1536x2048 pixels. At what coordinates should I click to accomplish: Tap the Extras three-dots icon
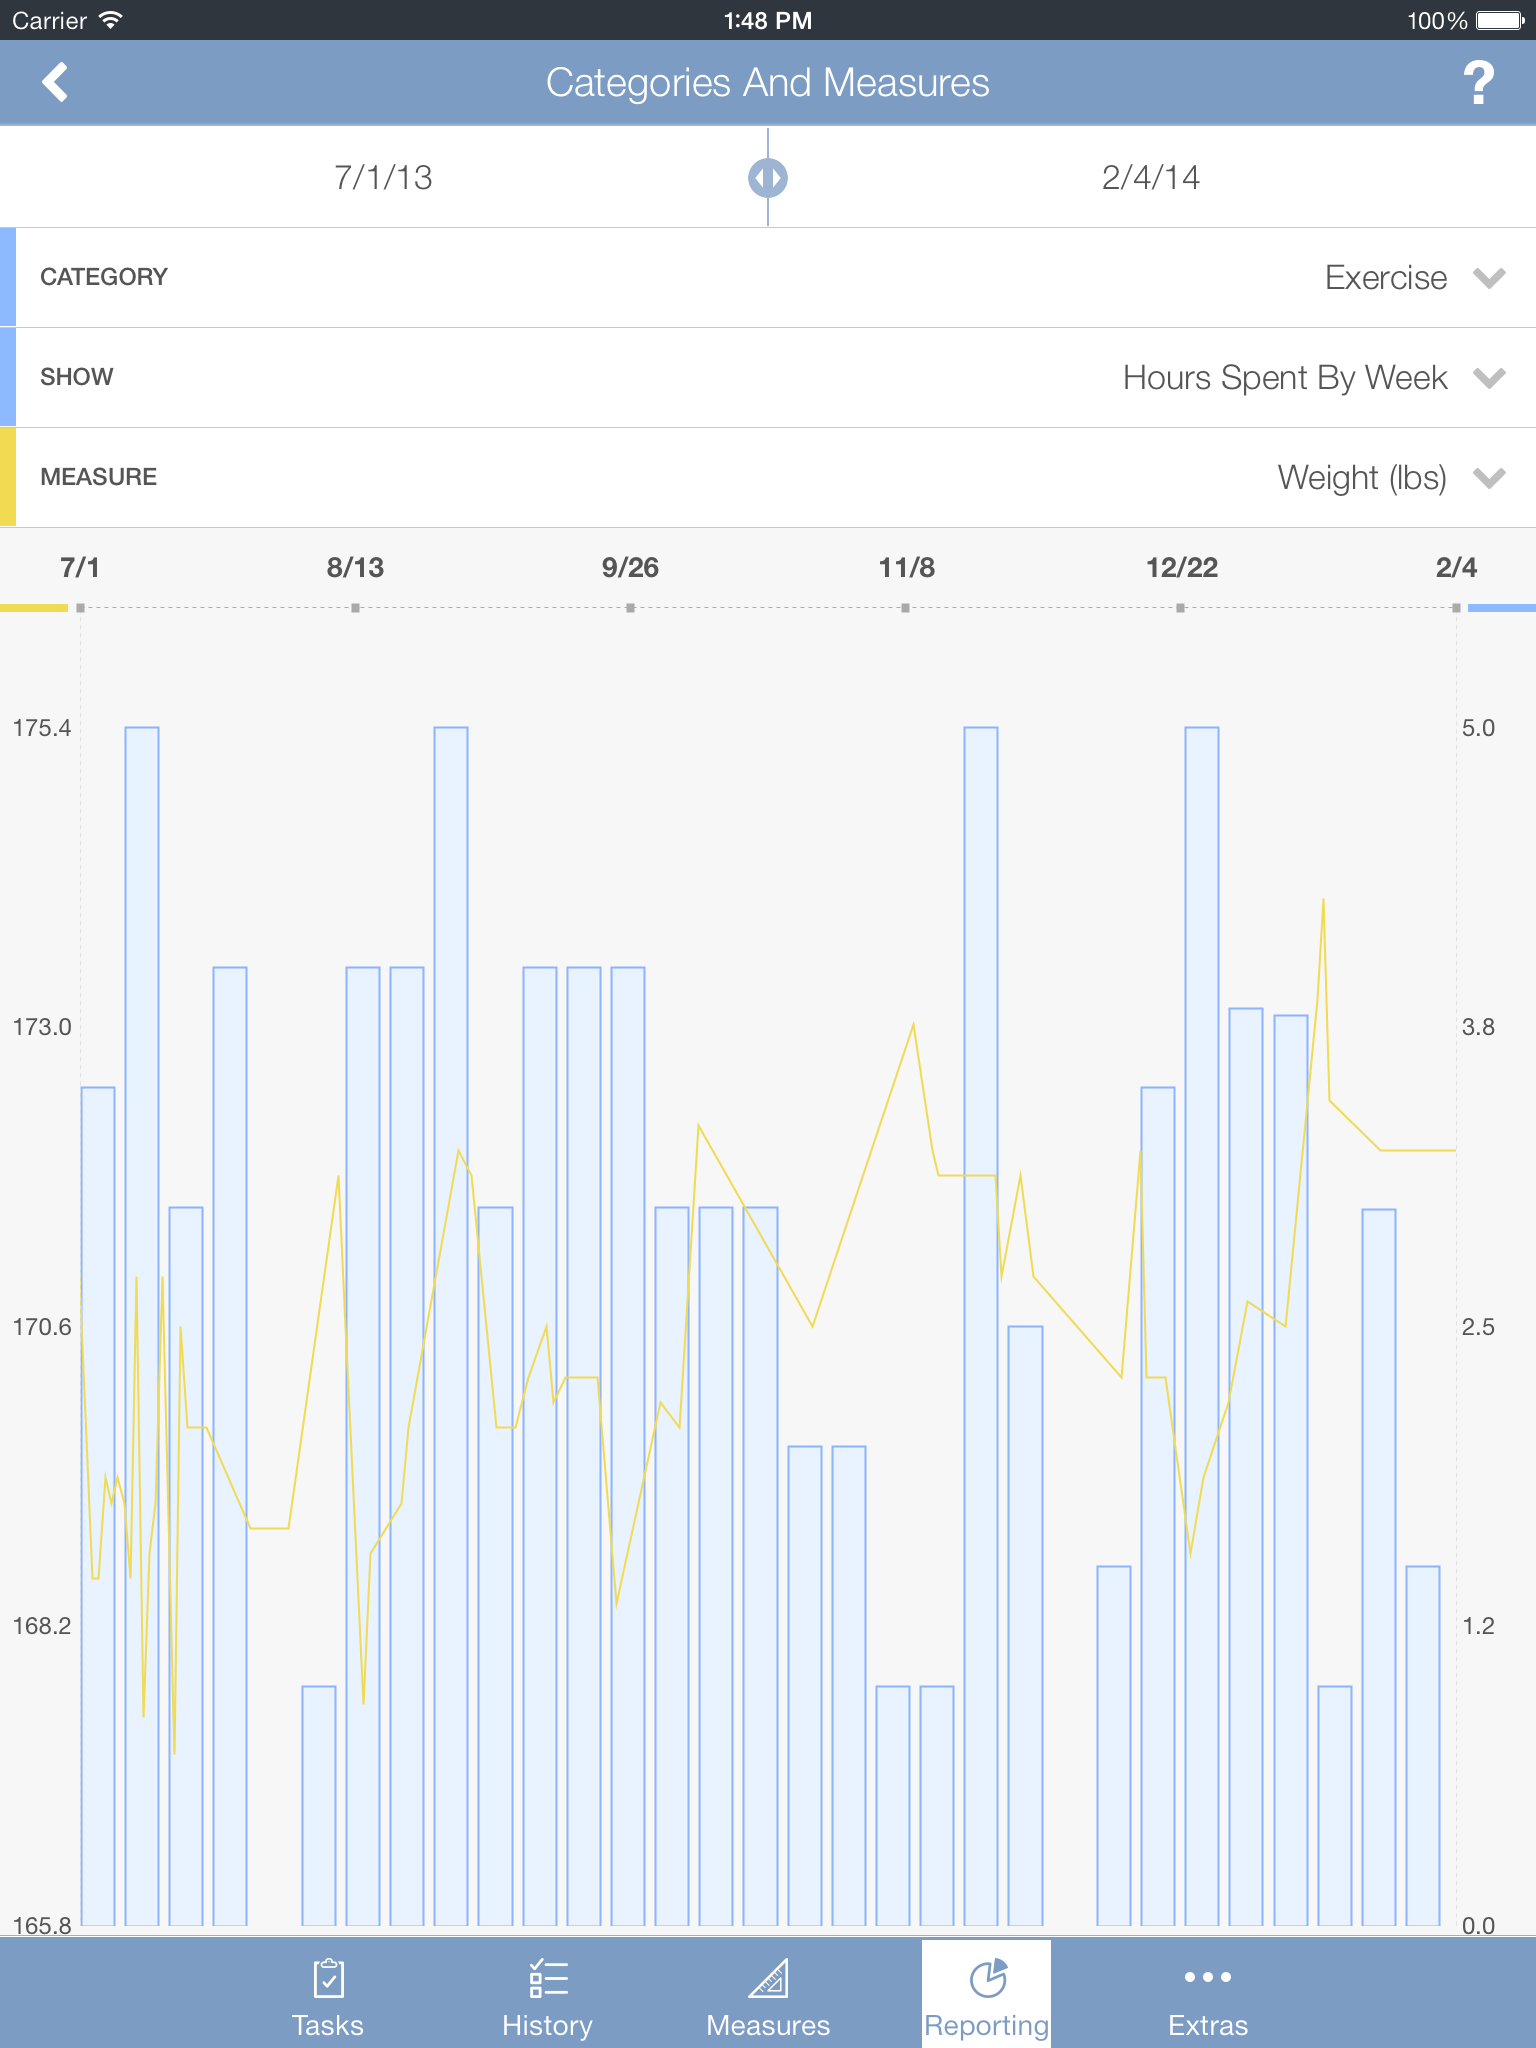click(1208, 1977)
